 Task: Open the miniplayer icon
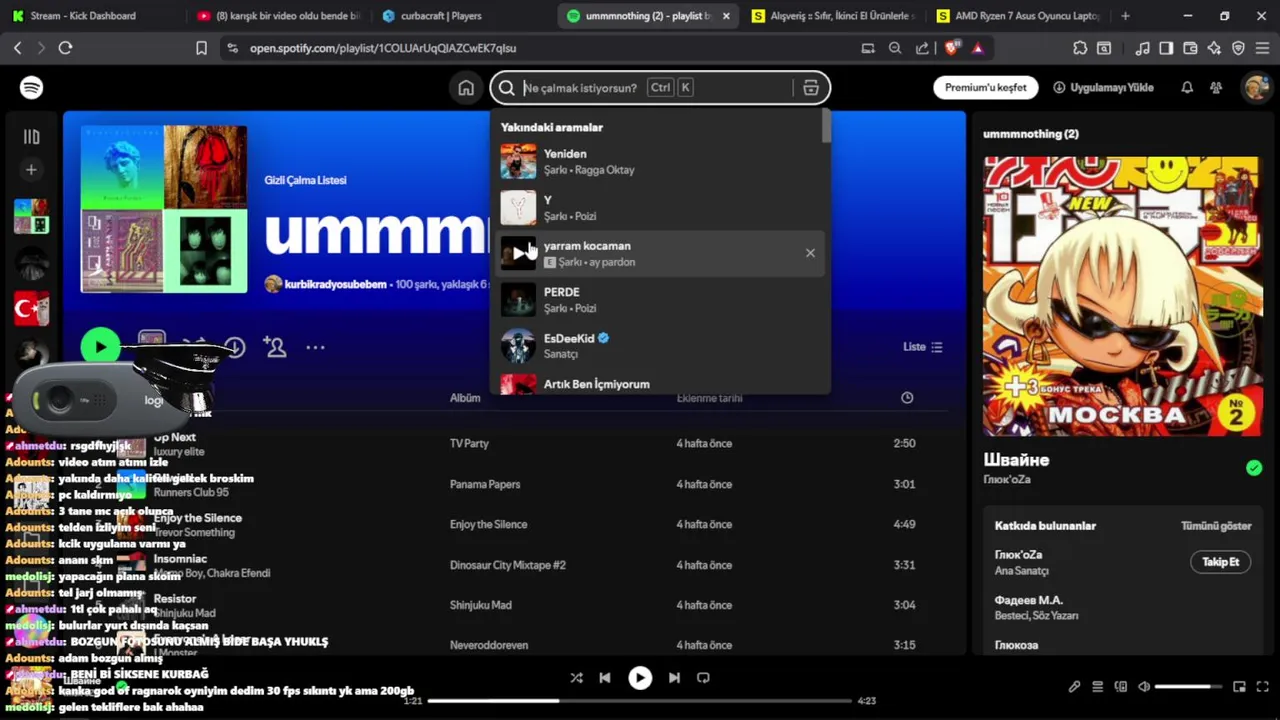(1239, 687)
